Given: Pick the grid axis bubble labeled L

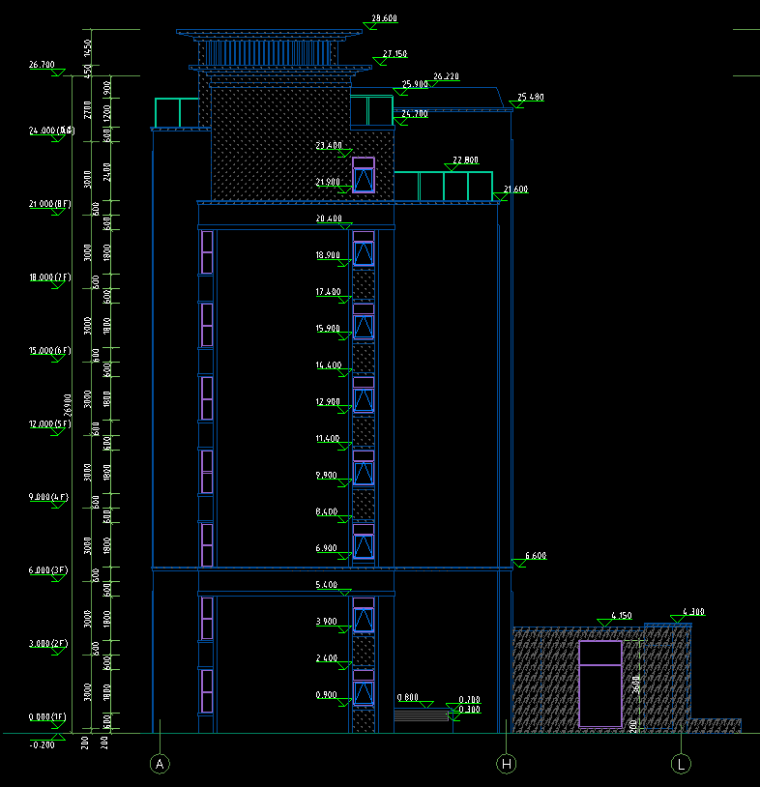Looking at the screenshot, I should (681, 764).
